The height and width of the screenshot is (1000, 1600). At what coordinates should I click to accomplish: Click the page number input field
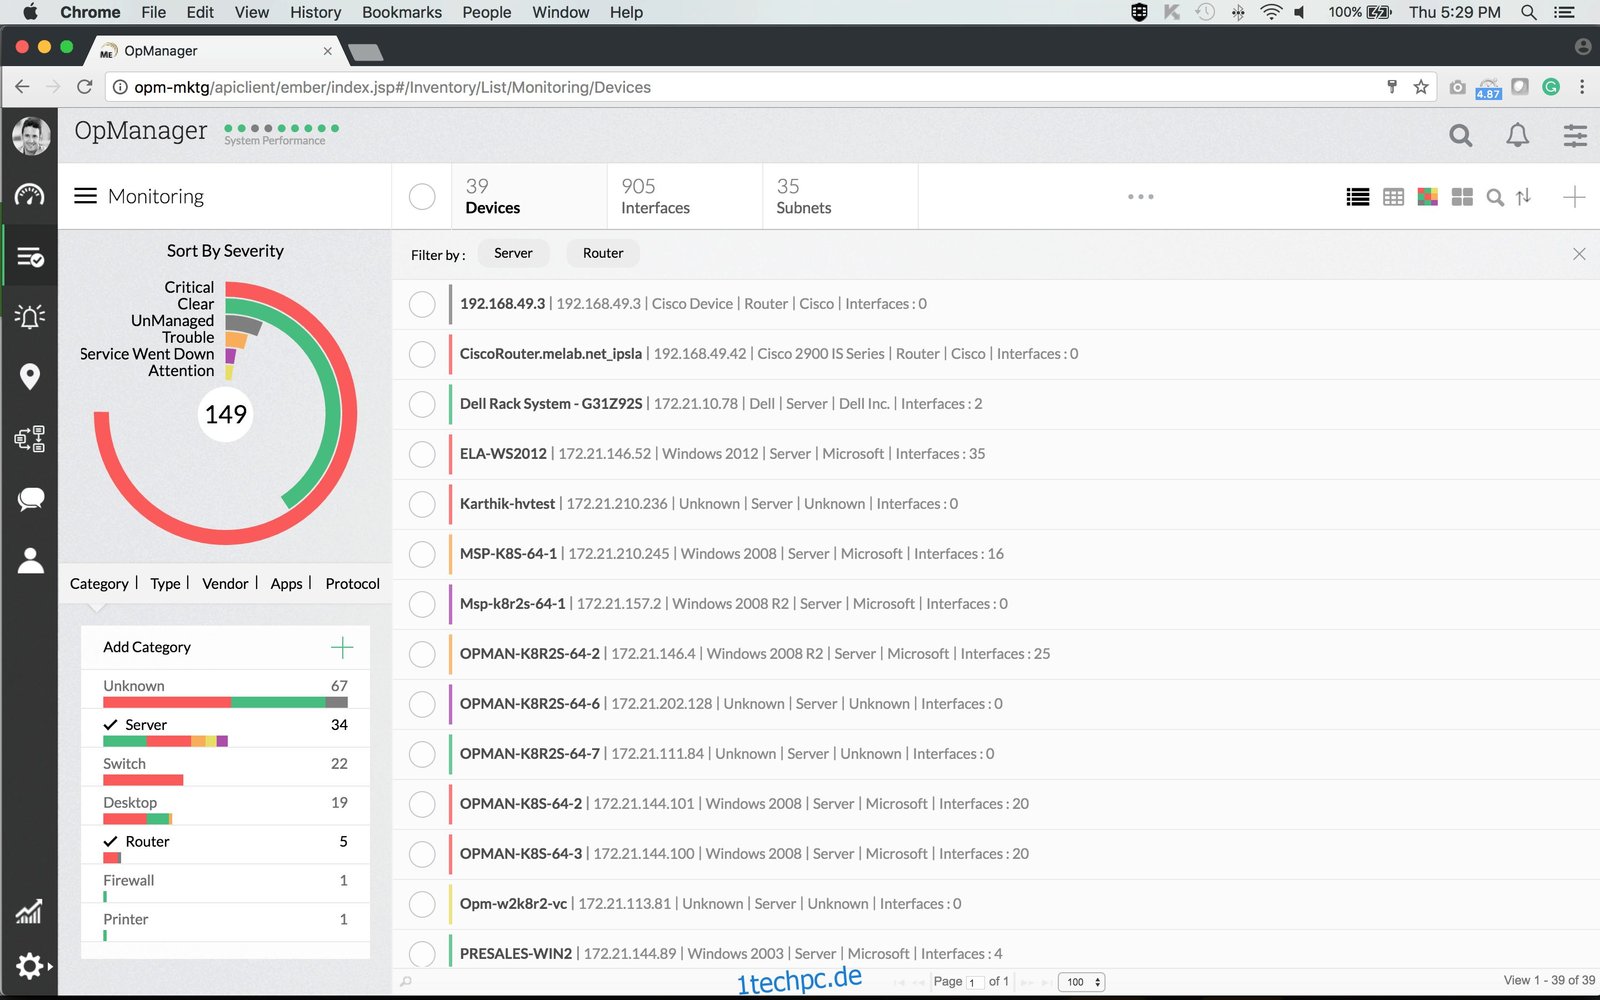click(x=974, y=982)
